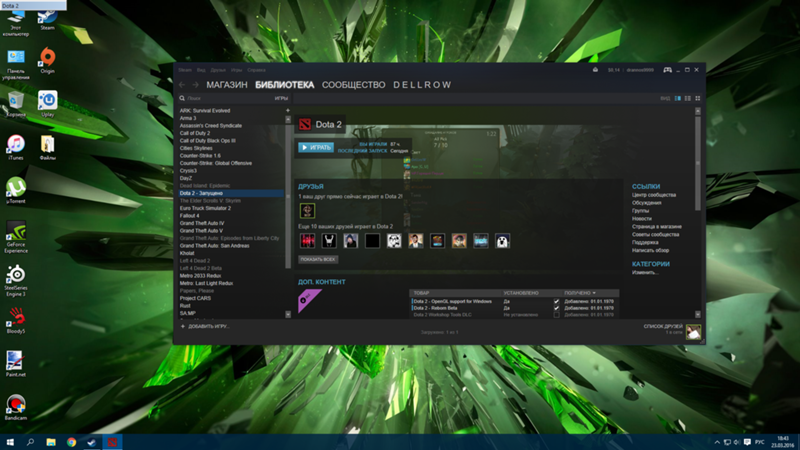Toggle Dota 2 Reborn Beta checkbox
800x450 pixels.
pos(556,308)
